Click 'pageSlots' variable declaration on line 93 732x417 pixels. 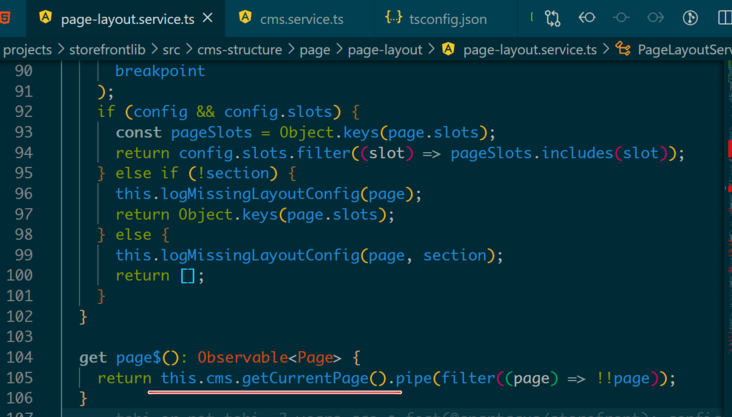(x=211, y=133)
